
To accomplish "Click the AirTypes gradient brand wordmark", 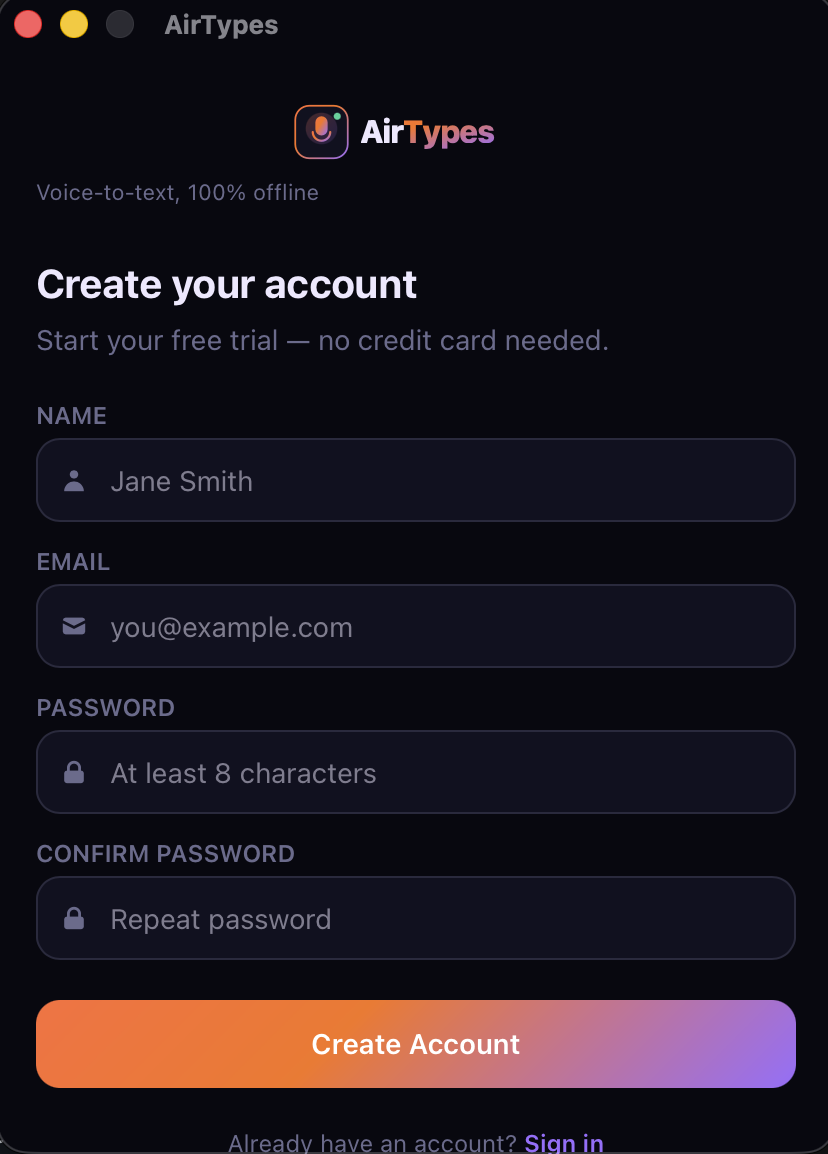I will (x=427, y=132).
